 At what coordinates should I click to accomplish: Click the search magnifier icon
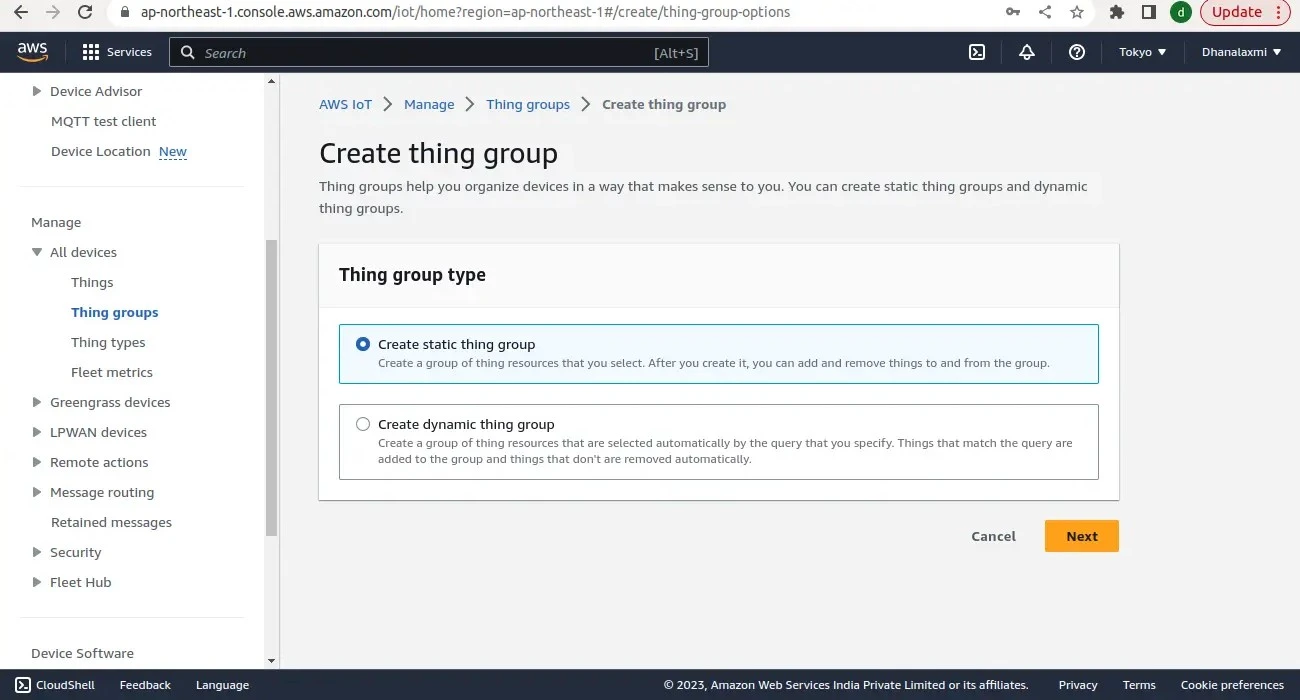(x=187, y=52)
